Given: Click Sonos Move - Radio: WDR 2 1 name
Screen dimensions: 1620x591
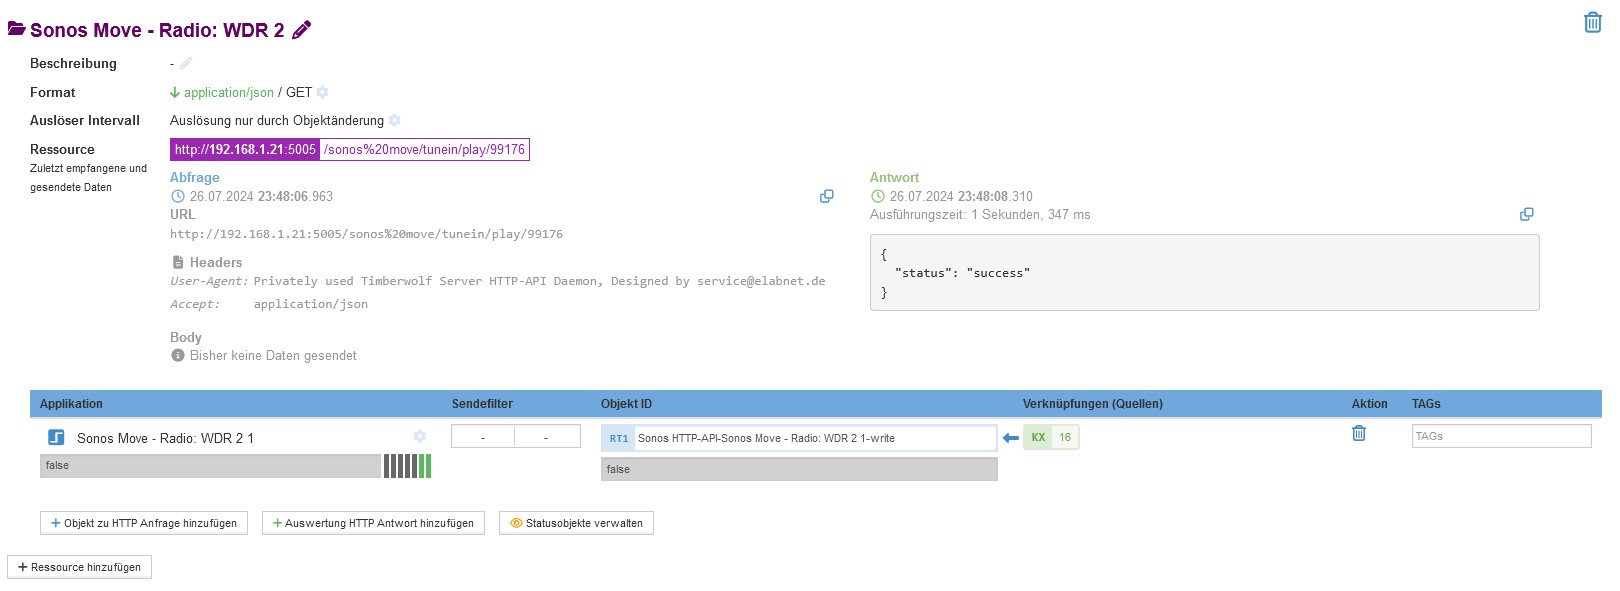Looking at the screenshot, I should (165, 438).
